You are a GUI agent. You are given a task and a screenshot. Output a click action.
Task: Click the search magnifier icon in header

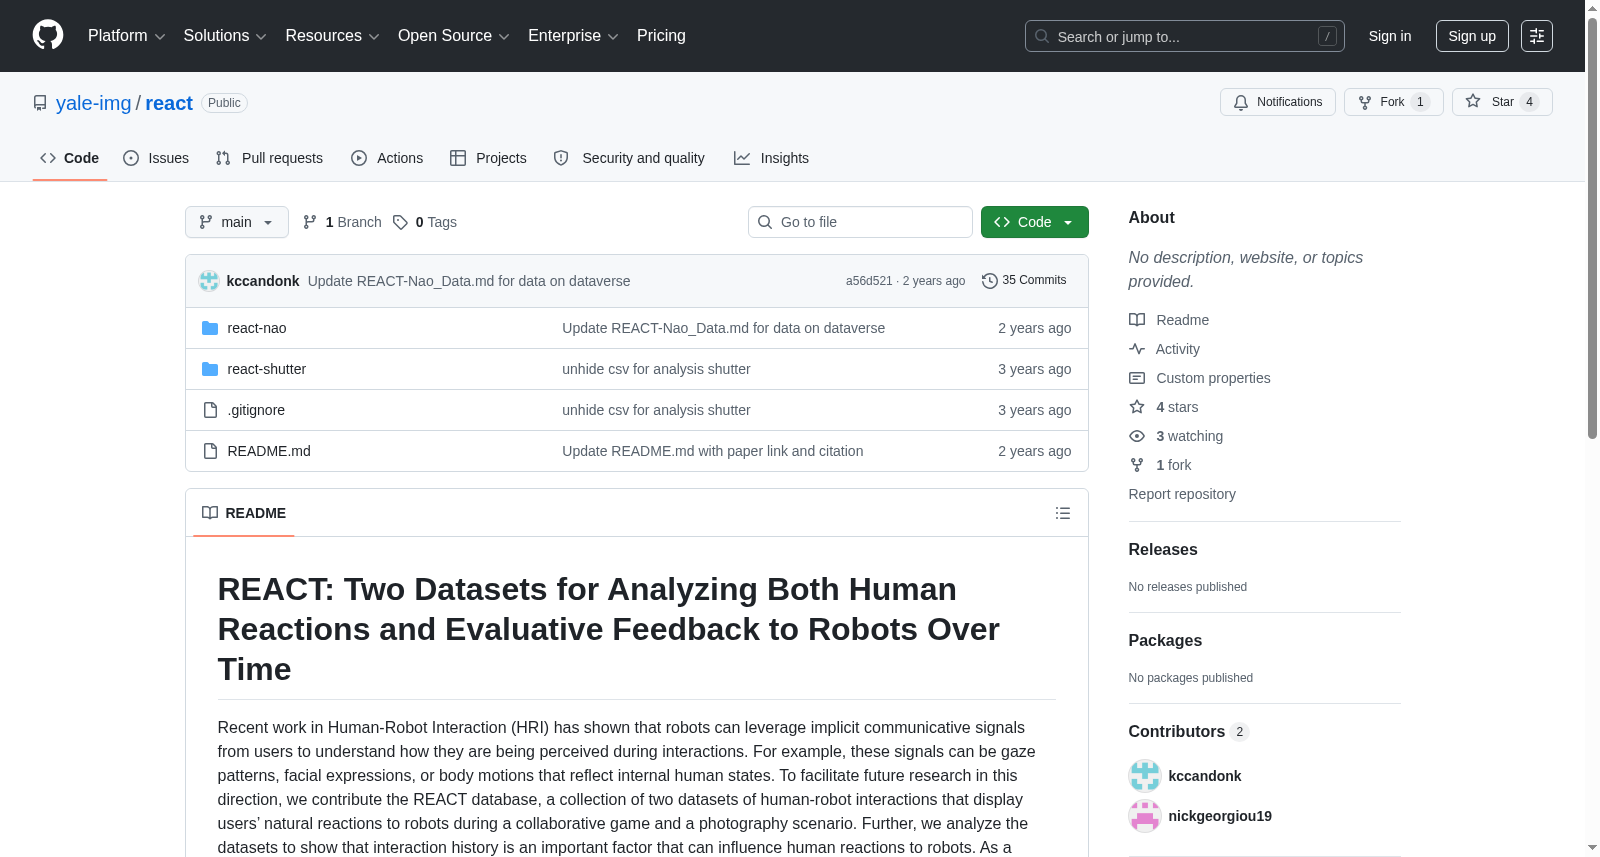(x=1042, y=36)
